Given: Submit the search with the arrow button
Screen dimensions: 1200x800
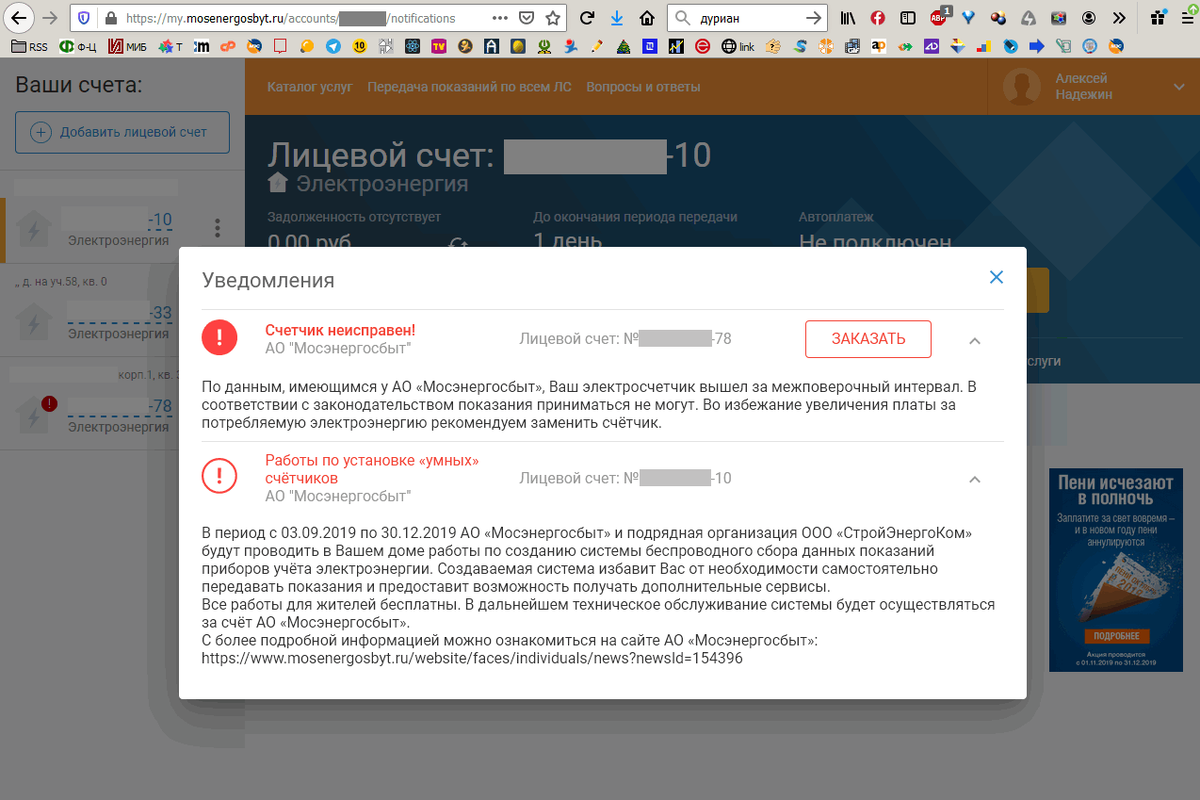Looking at the screenshot, I should click(814, 18).
